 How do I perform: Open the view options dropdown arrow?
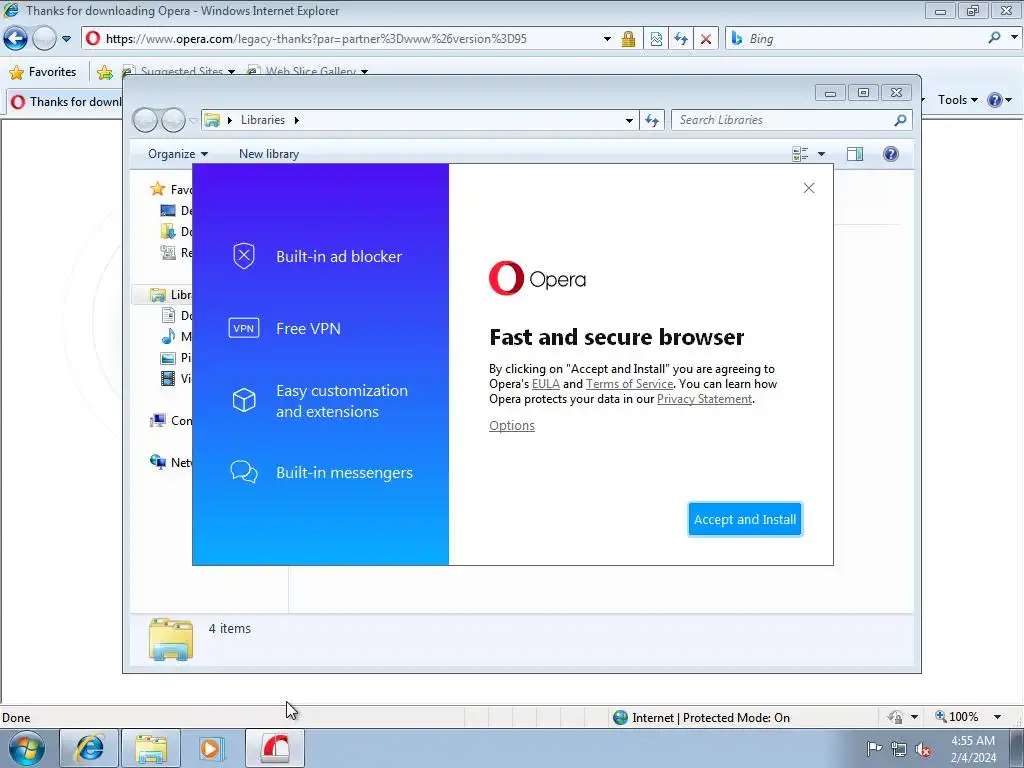[x=822, y=154]
